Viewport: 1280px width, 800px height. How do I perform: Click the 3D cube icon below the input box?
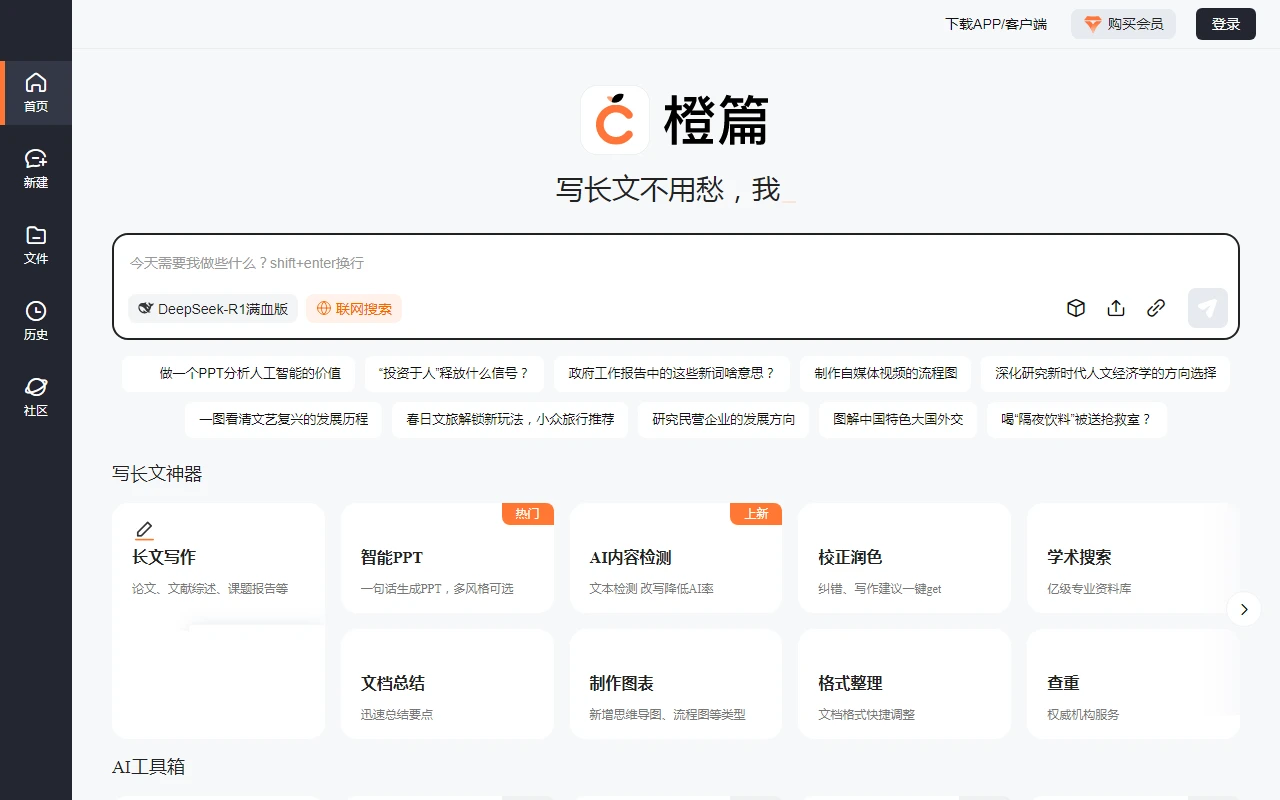(1076, 308)
